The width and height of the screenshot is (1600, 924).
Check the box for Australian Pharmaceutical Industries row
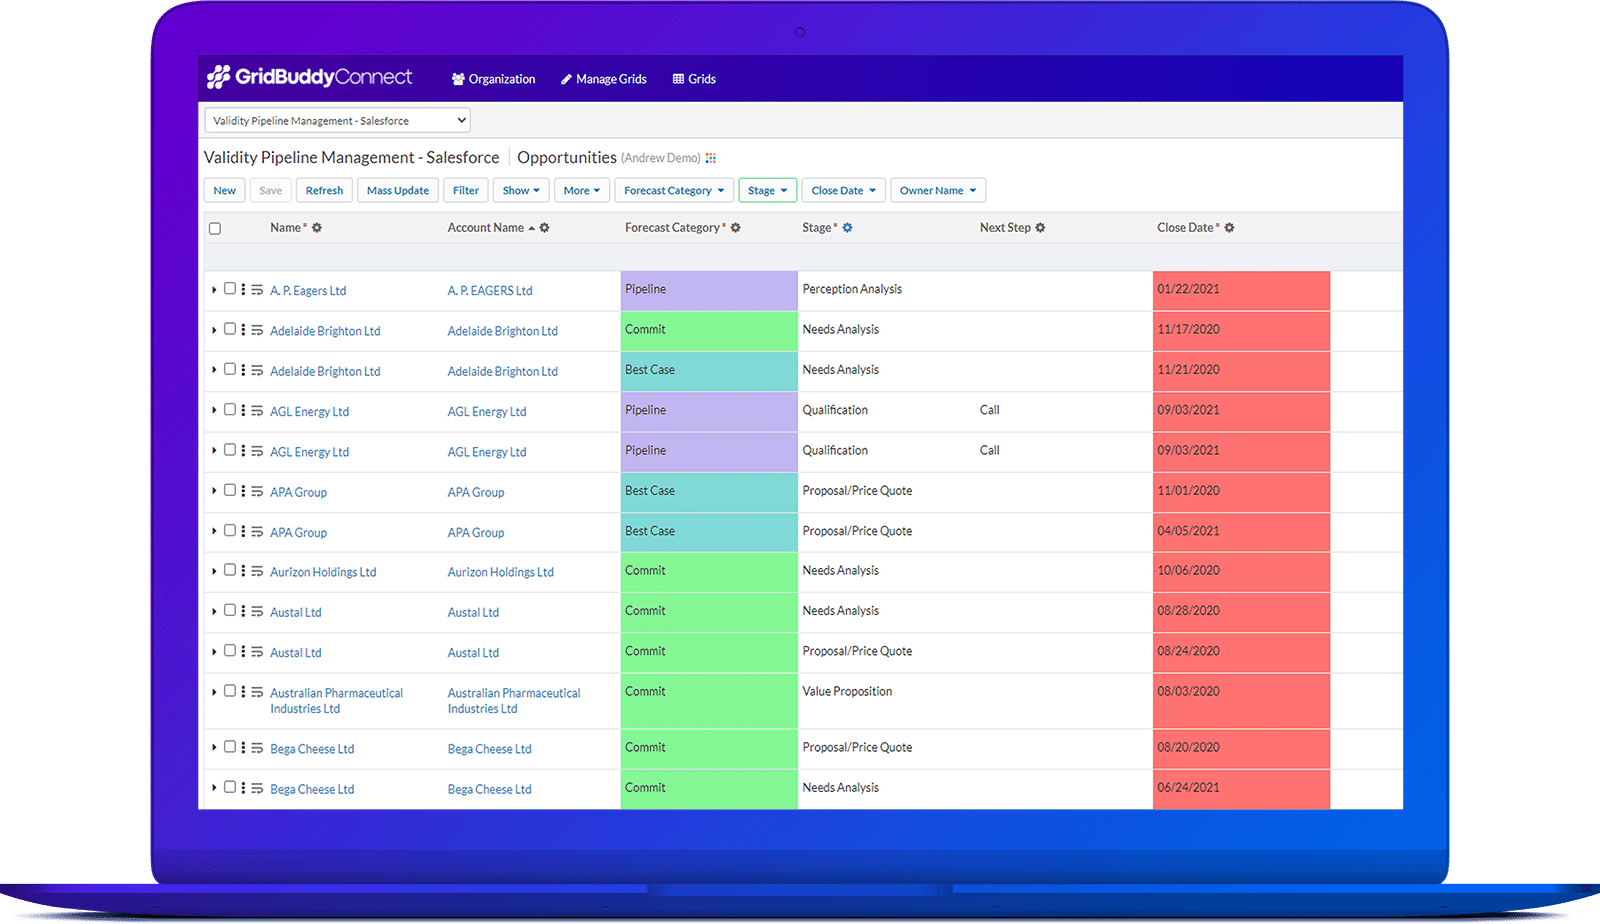tap(230, 691)
